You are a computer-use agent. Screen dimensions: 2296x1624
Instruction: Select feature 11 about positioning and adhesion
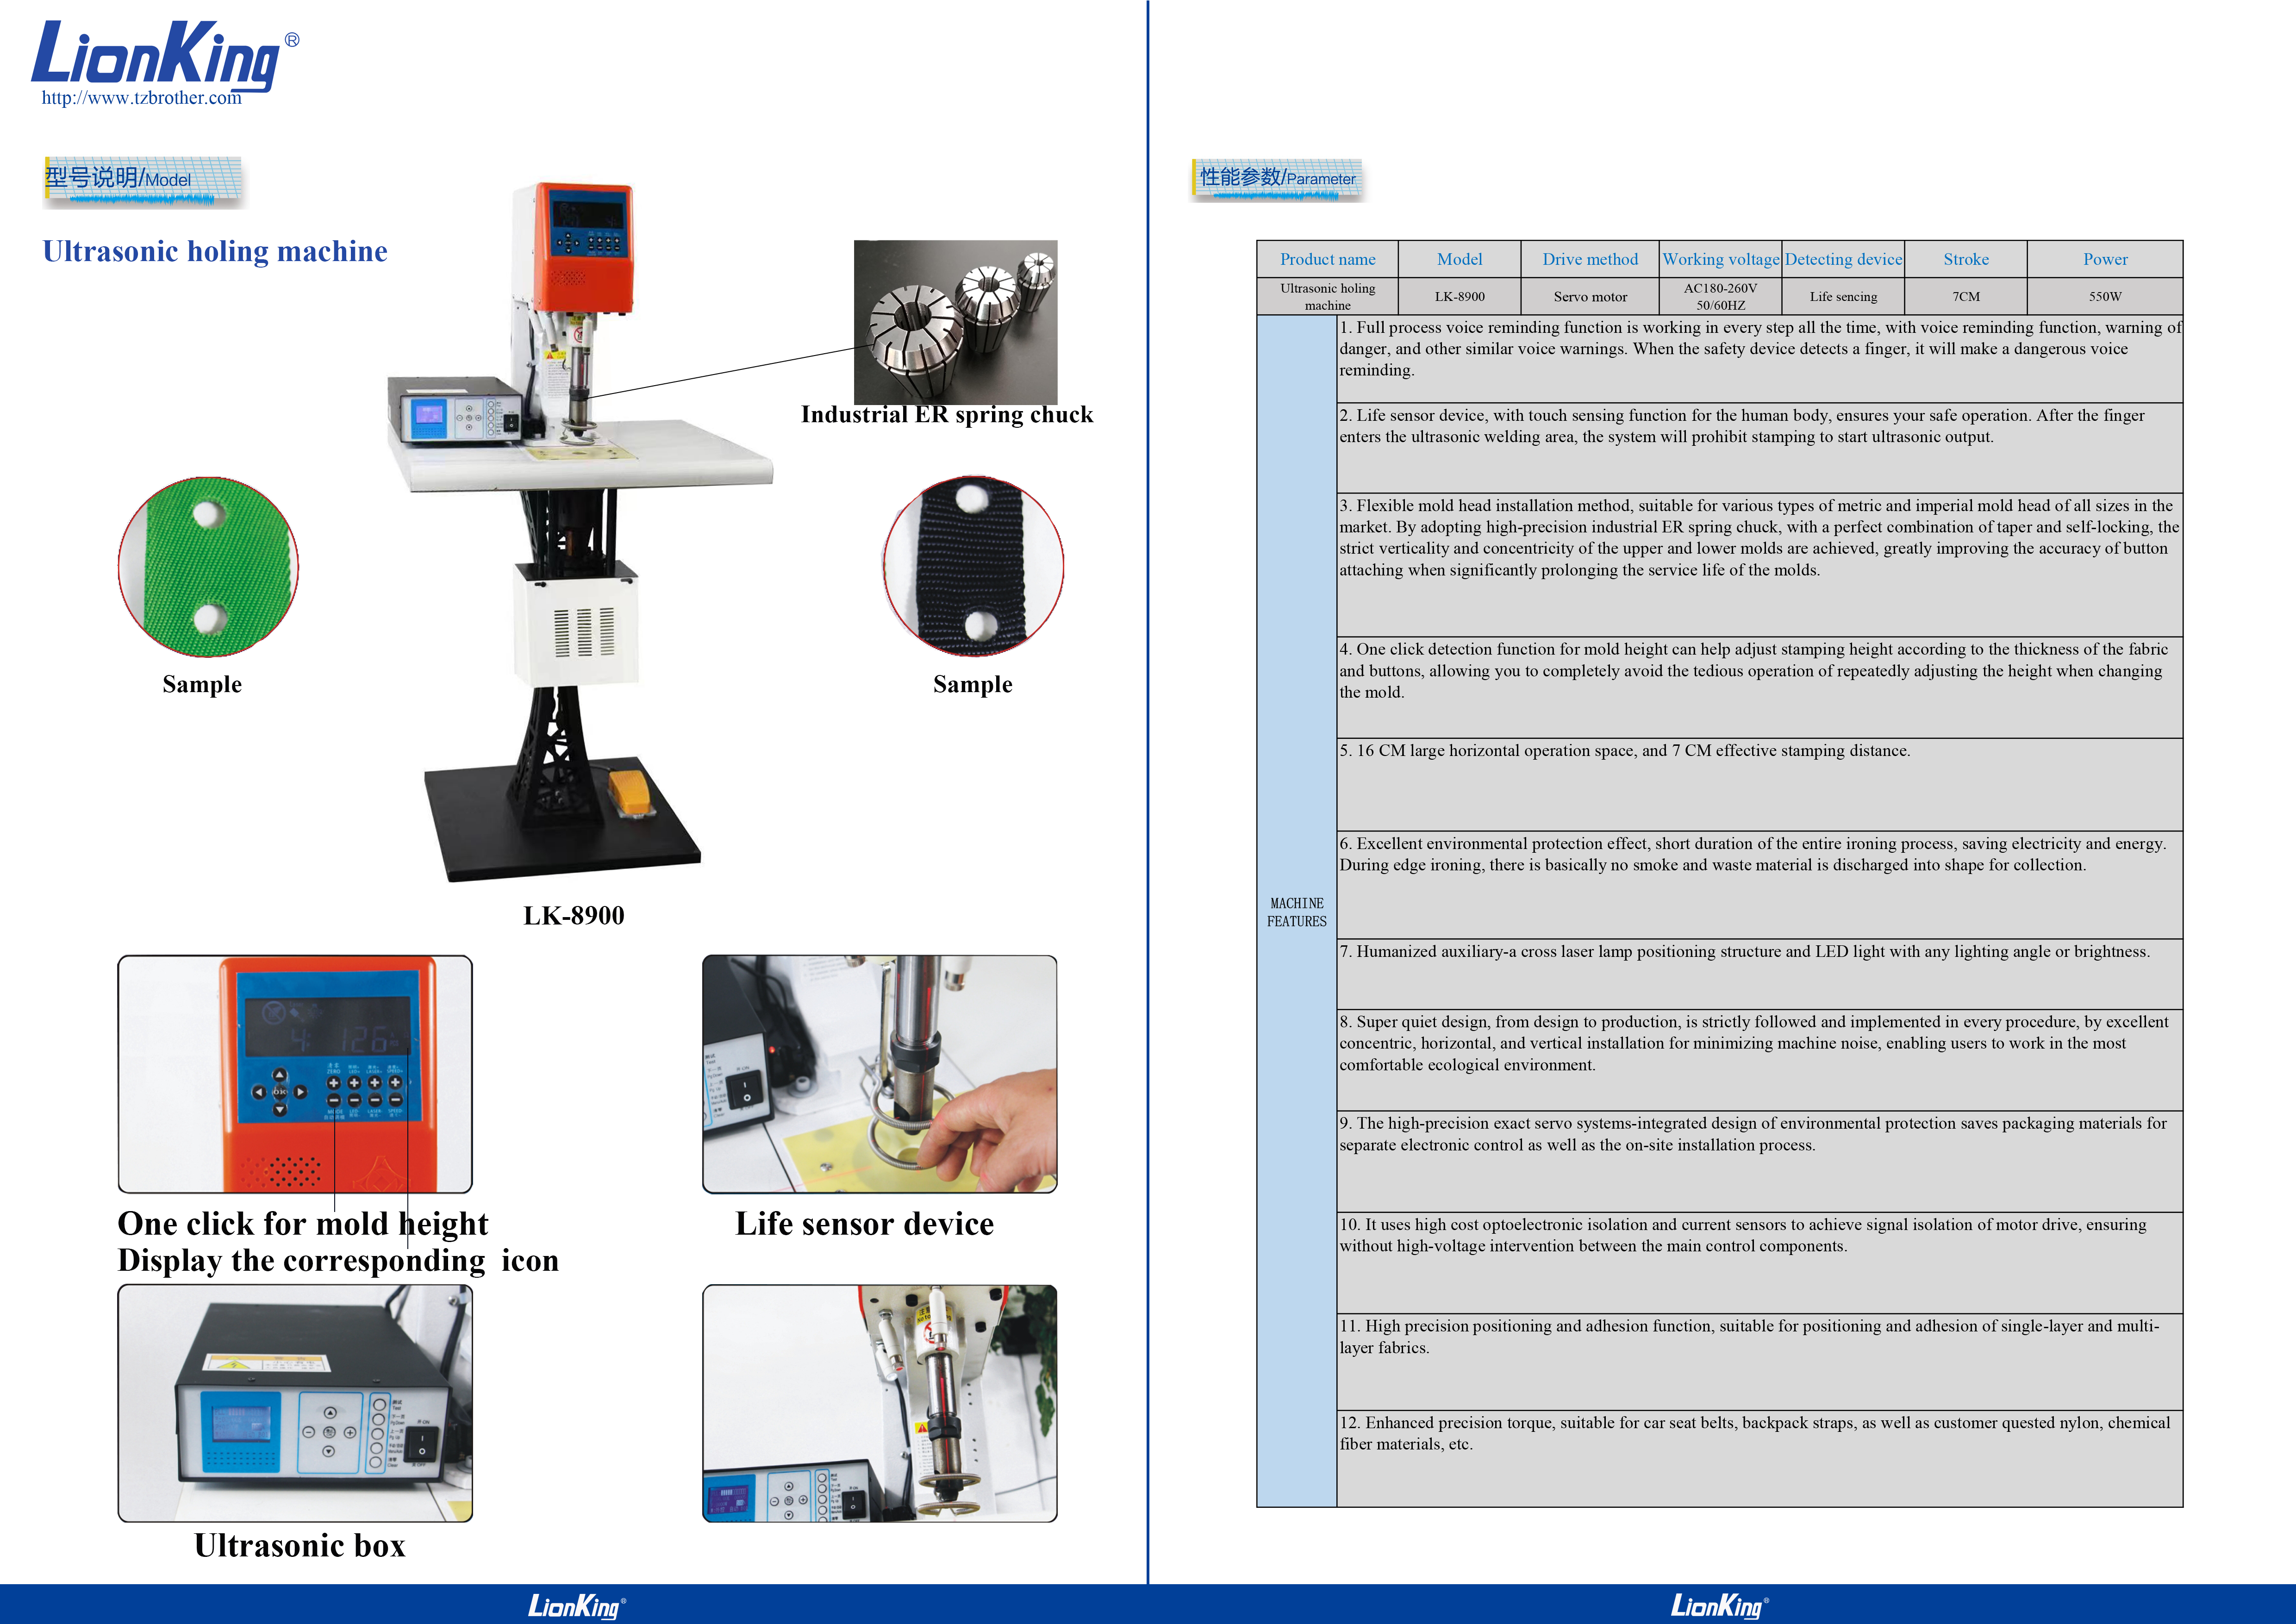[x=1760, y=1362]
